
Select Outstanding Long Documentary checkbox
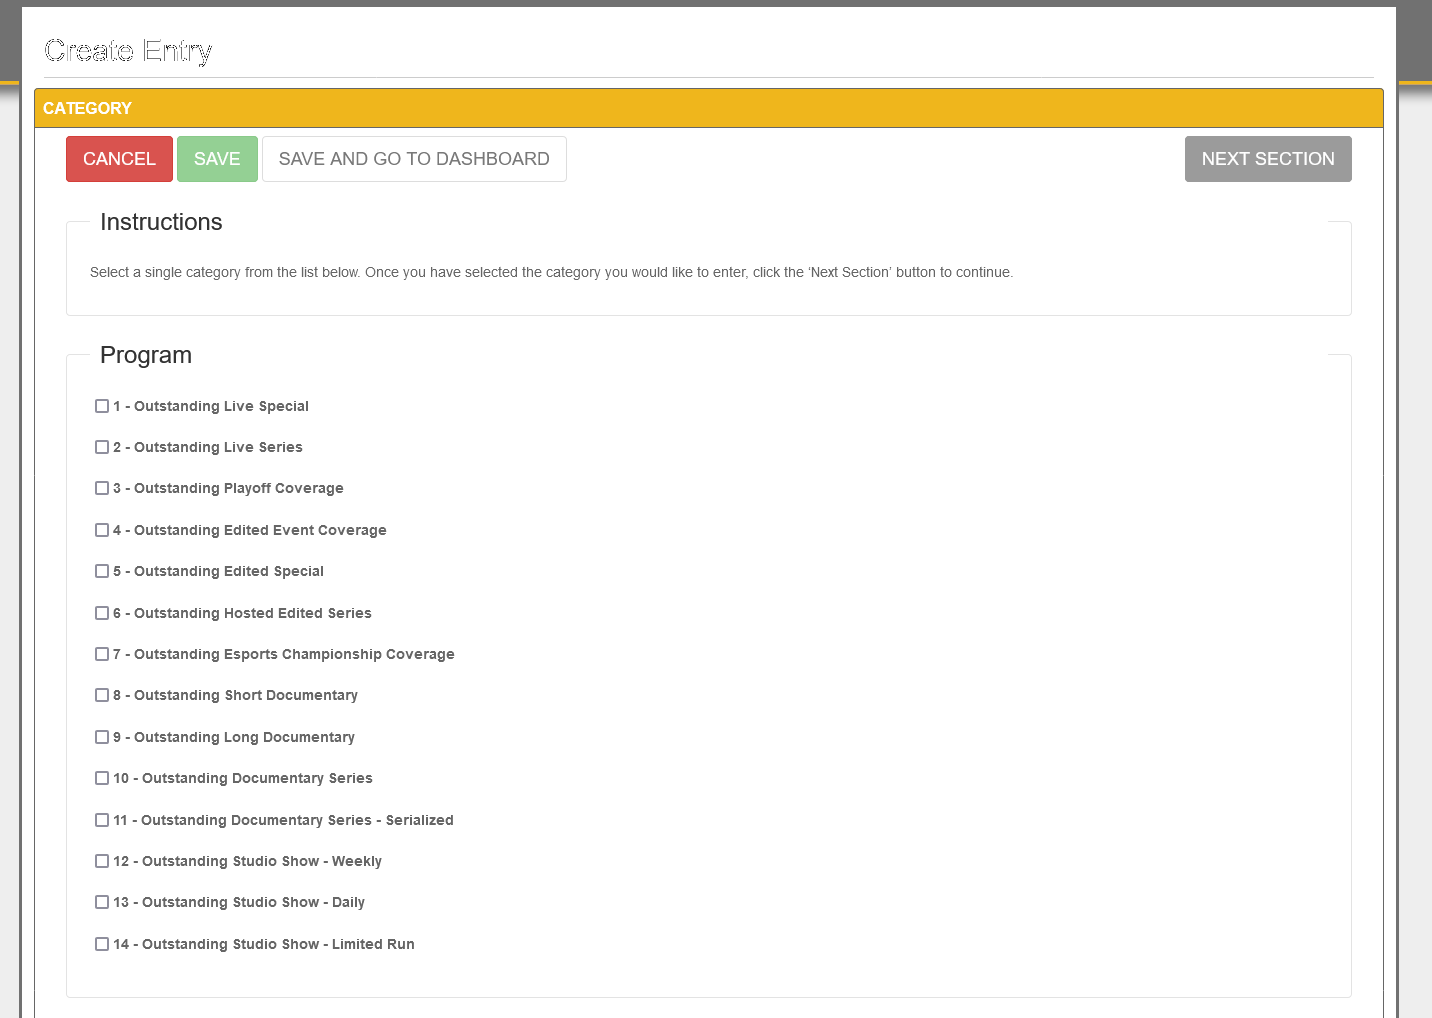point(102,737)
